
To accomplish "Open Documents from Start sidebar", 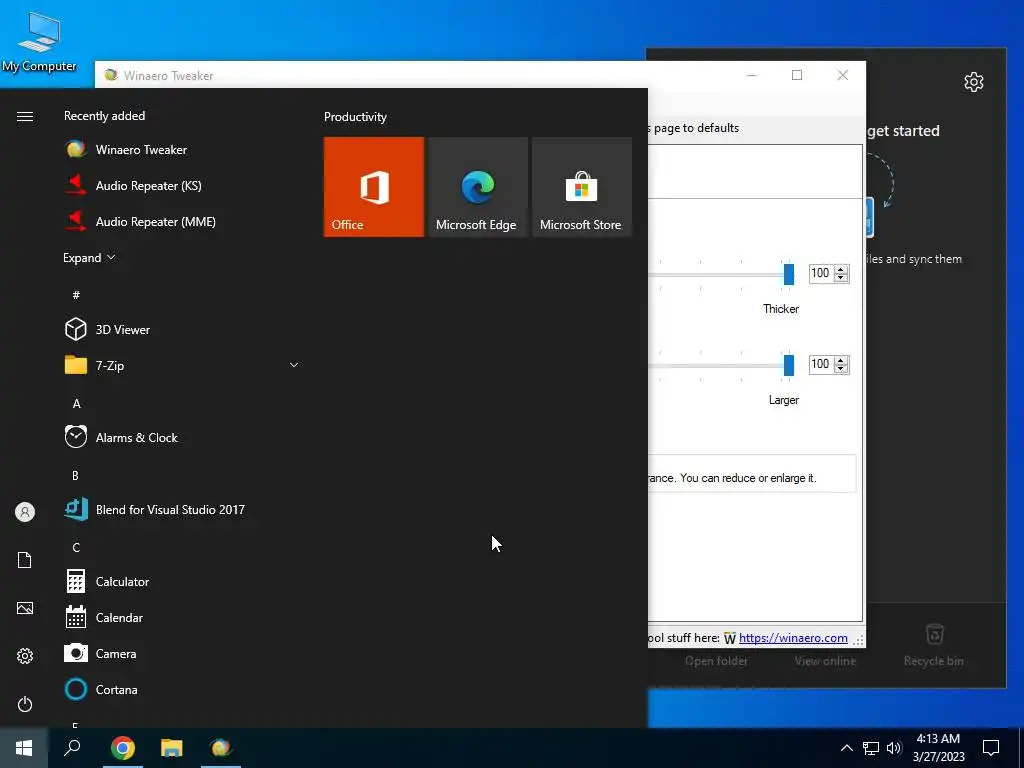I will click(25, 560).
